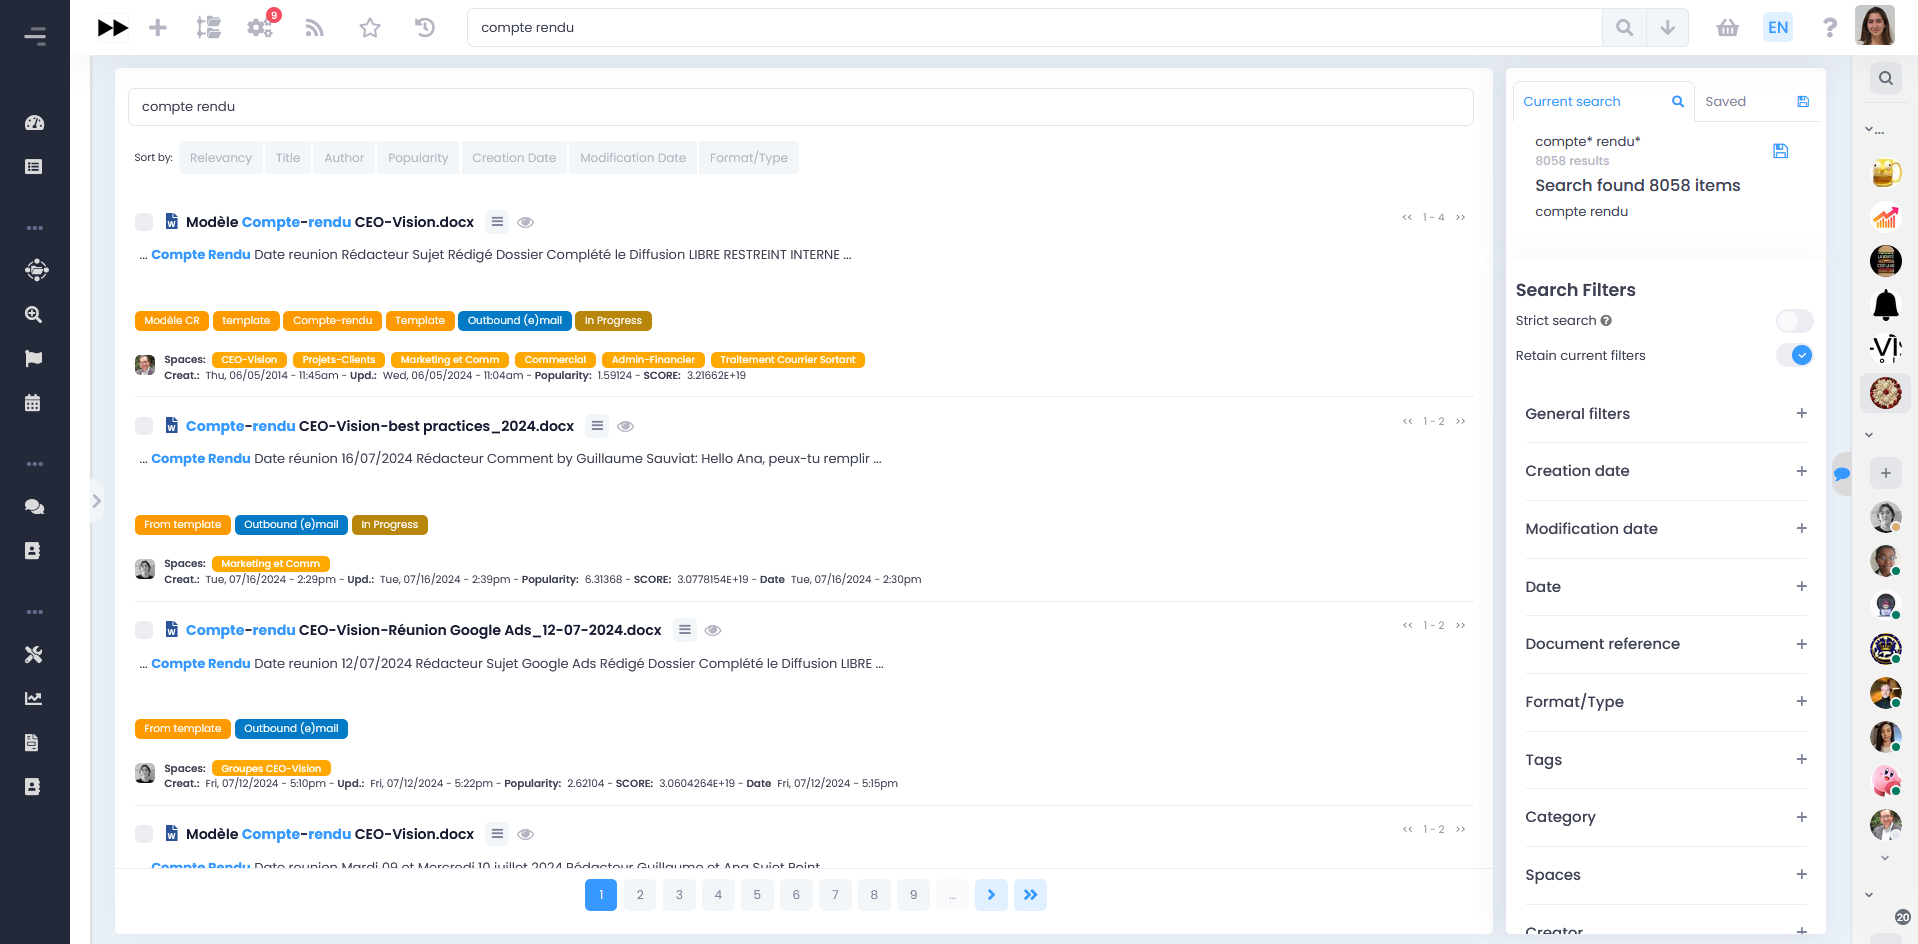Open the magnifier zoom search icon in sidebar
1918x944 pixels.
34,313
